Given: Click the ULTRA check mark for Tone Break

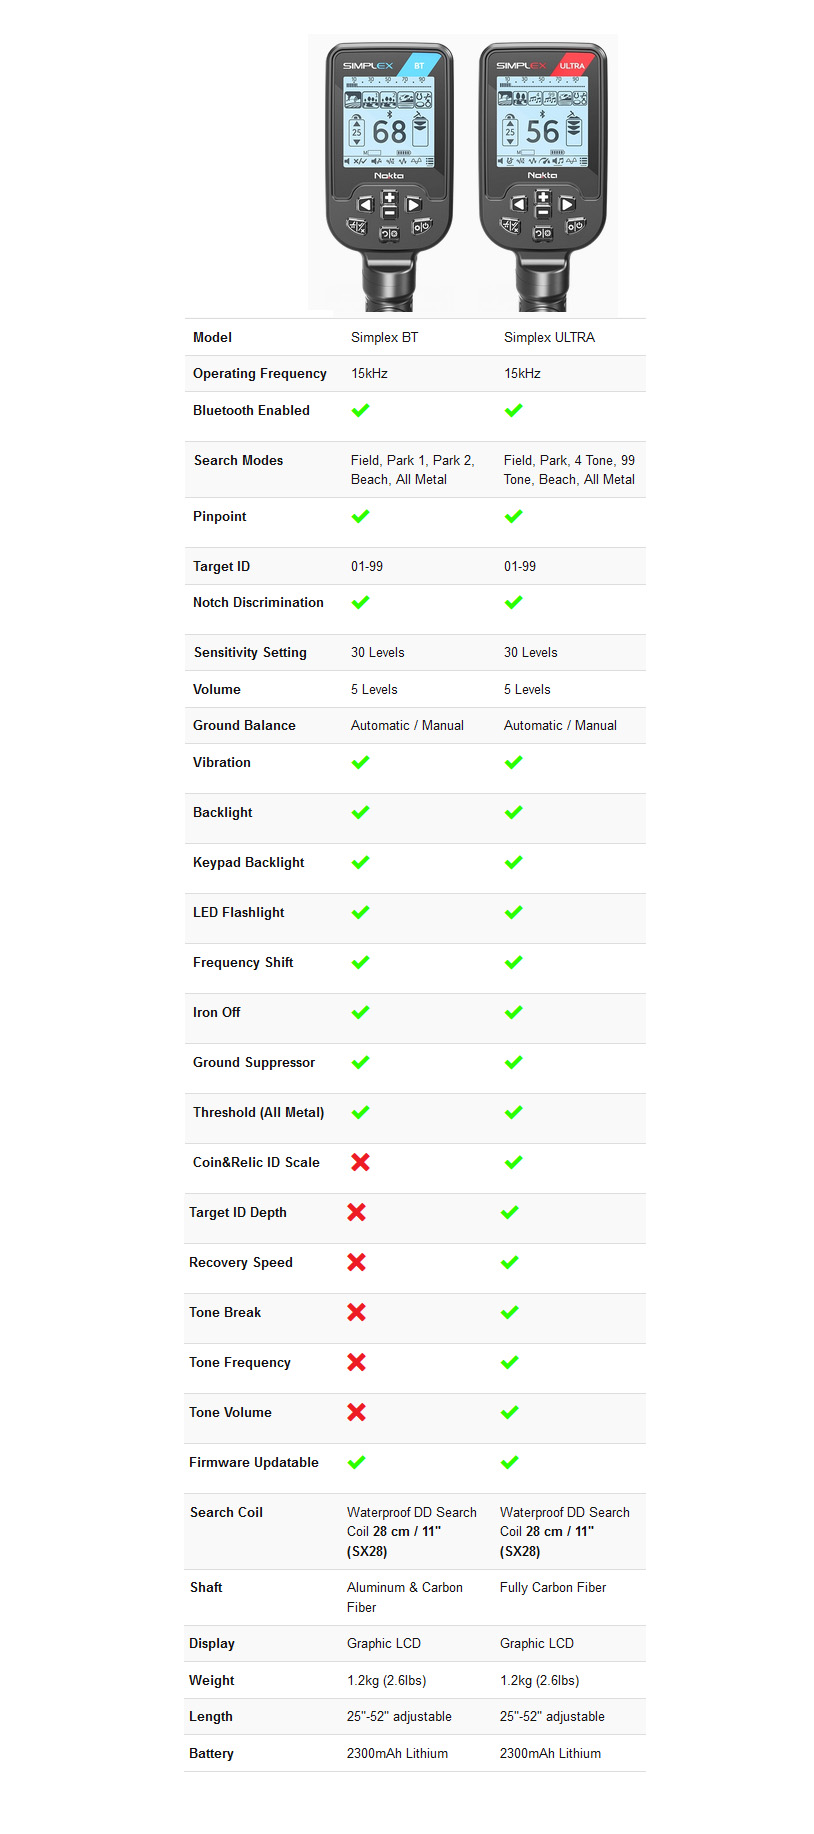Looking at the screenshot, I should (510, 1312).
